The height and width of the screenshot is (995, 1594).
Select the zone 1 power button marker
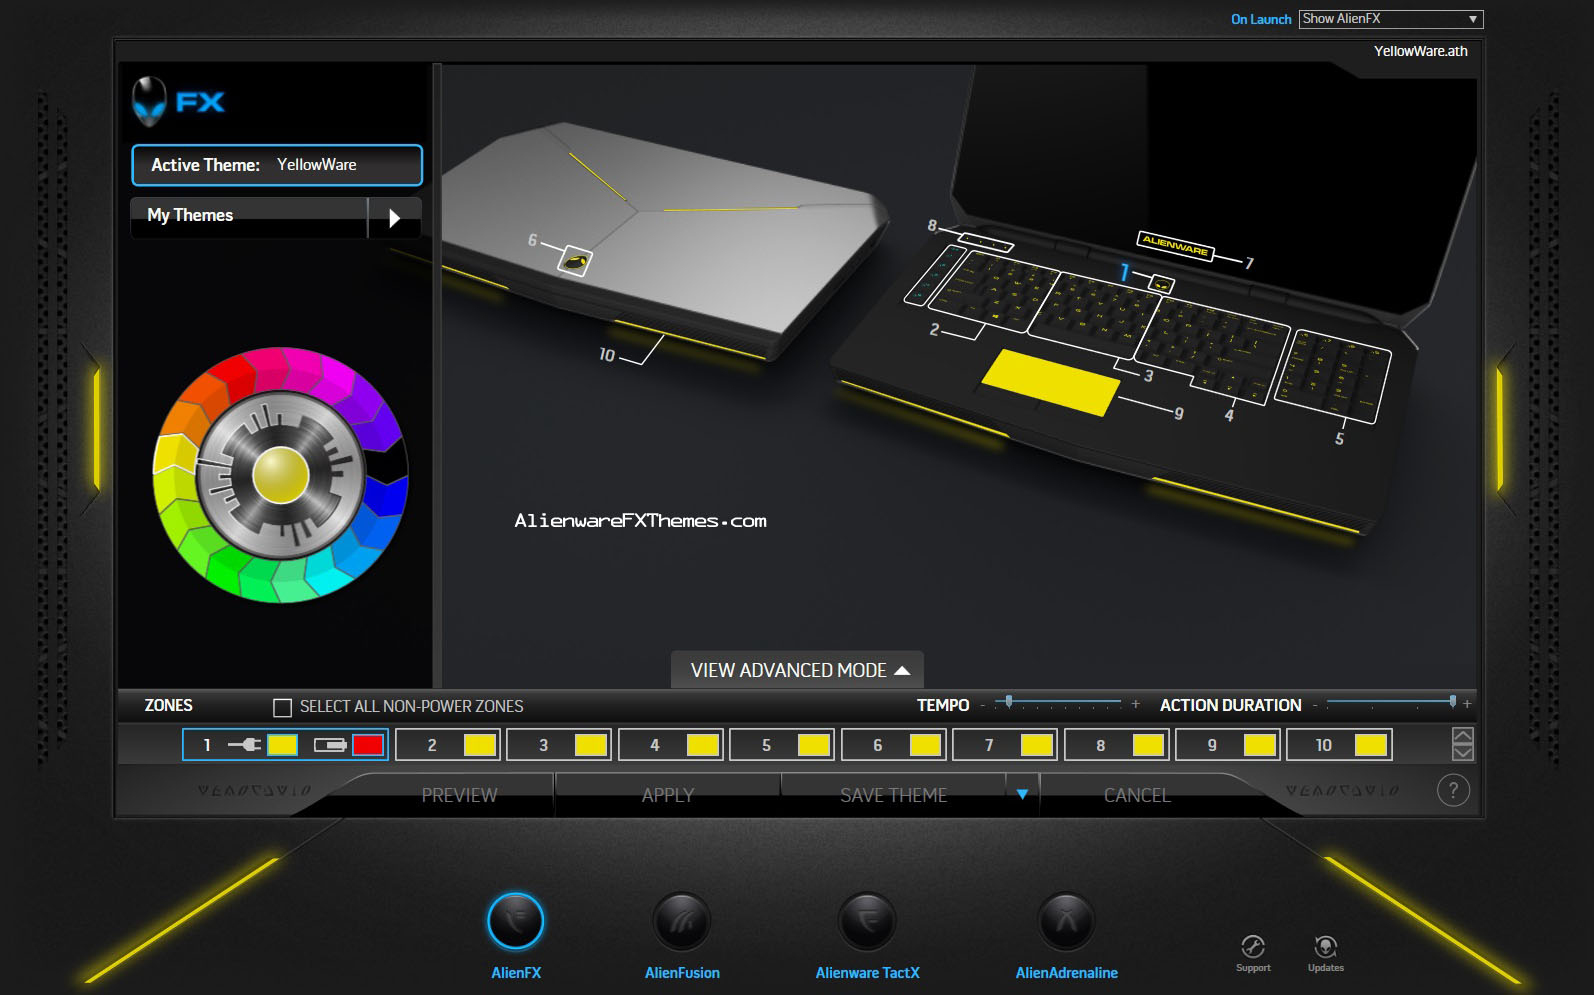coord(1161,284)
